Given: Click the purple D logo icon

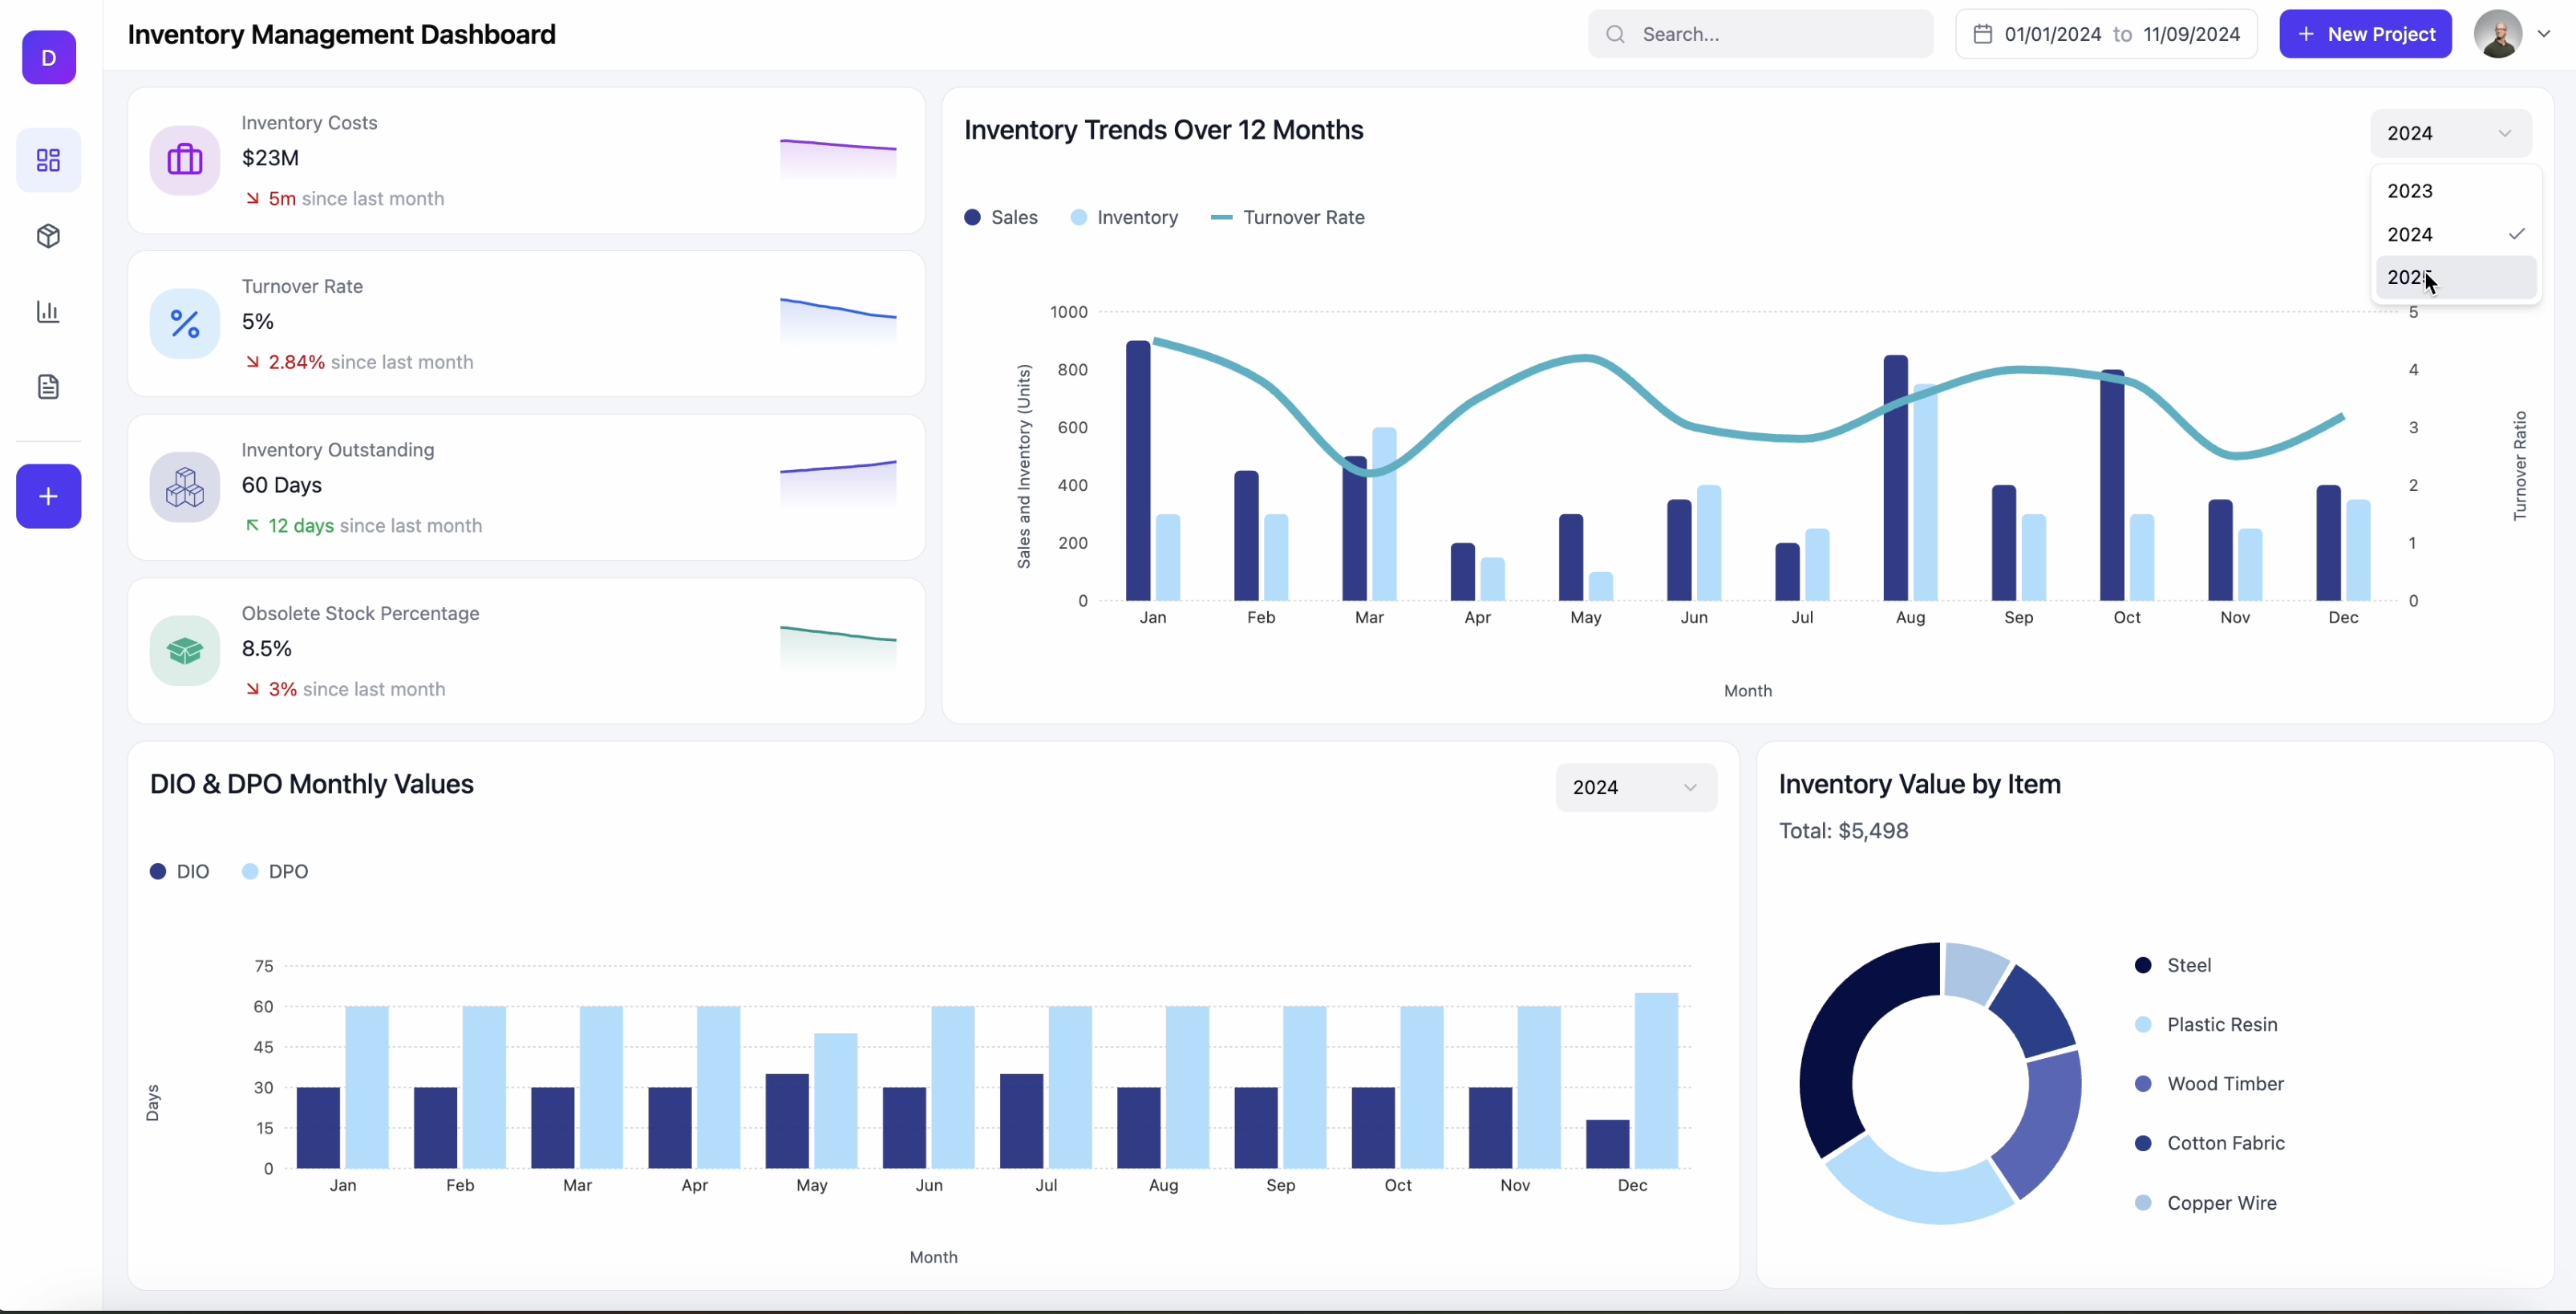Looking at the screenshot, I should coord(49,57).
